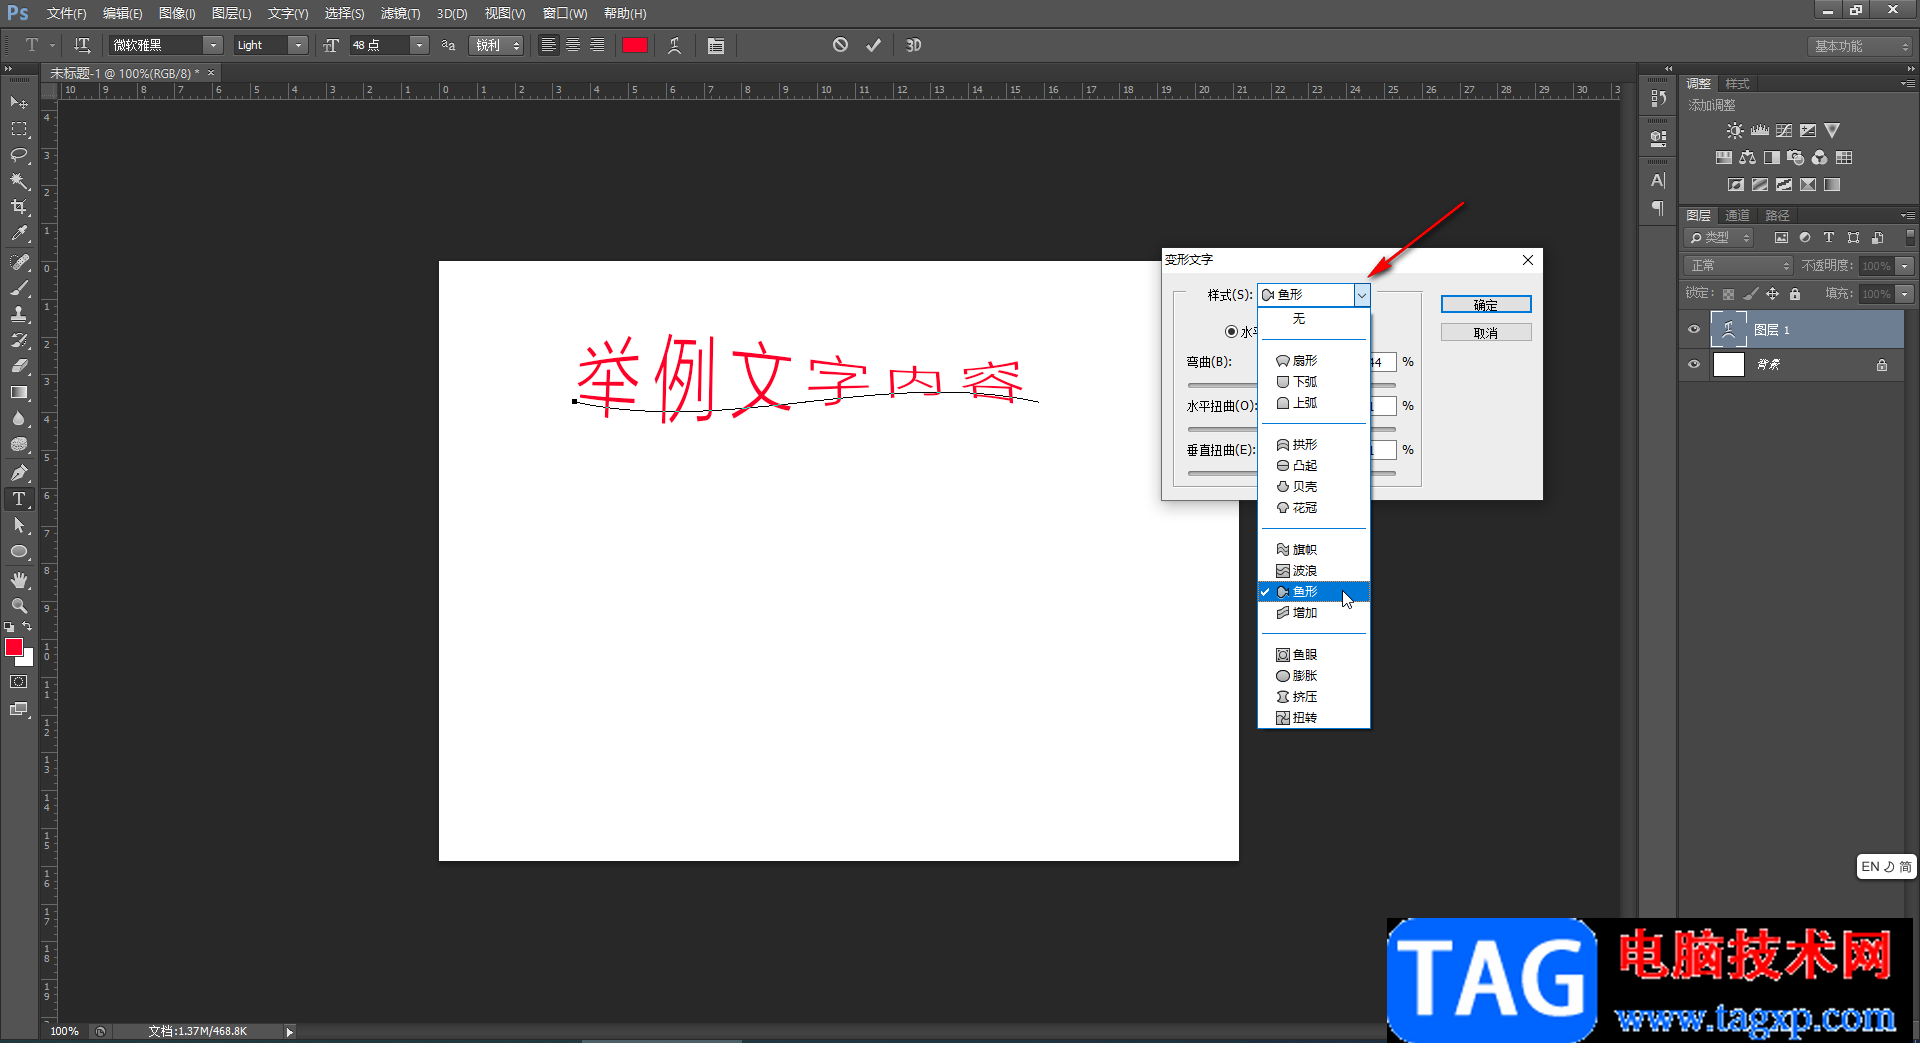Screen dimensions: 1920x1043
Task: Select the Horizontal Type tool
Action: tap(19, 499)
